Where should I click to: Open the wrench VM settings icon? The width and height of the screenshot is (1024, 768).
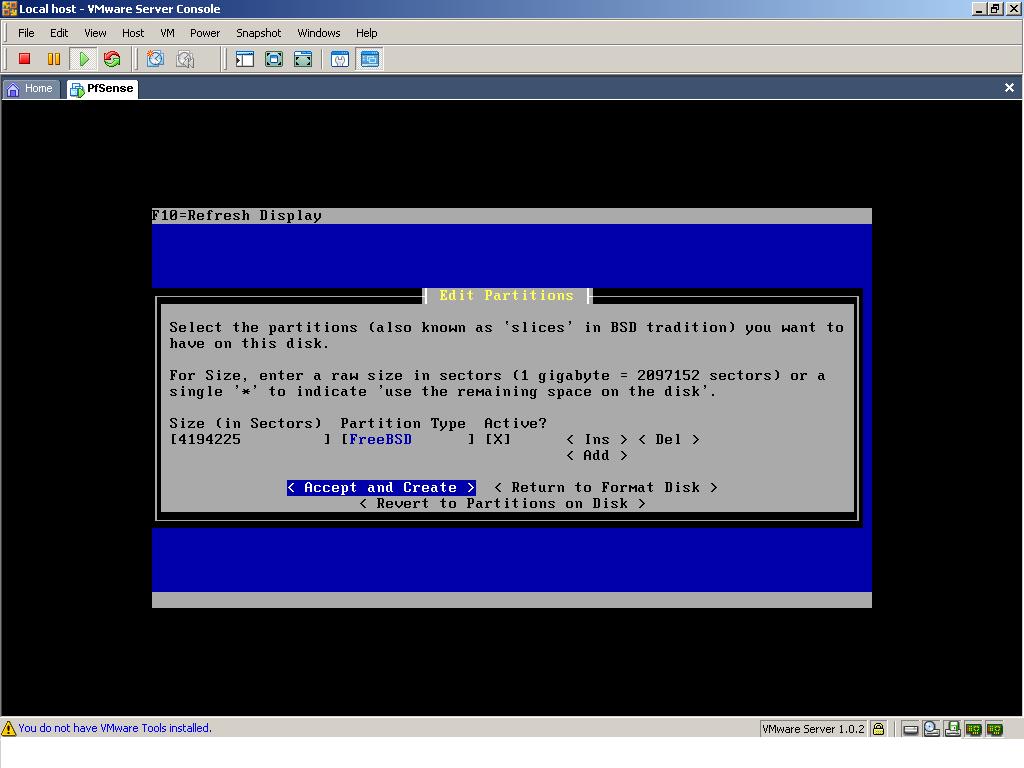pyautogui.click(x=340, y=59)
